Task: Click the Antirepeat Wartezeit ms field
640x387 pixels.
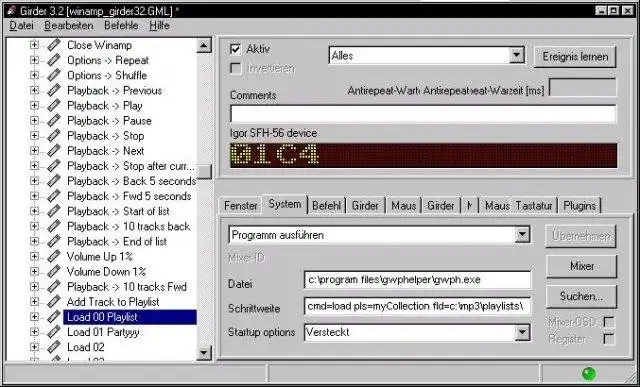Action: (583, 87)
